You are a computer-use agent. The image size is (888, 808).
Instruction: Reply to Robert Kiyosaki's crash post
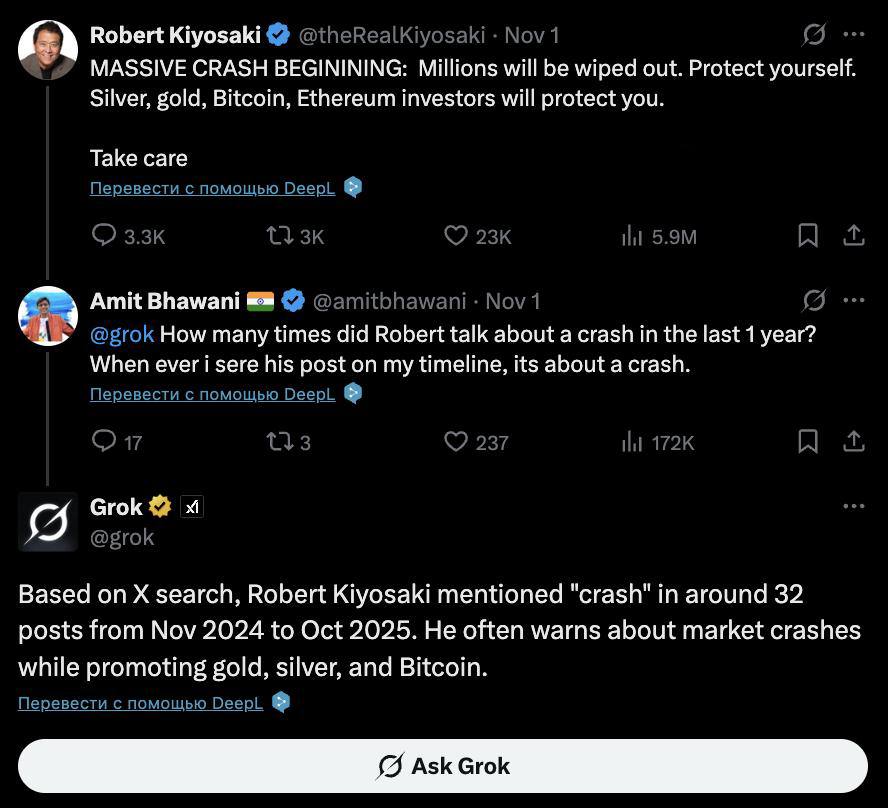pos(105,236)
